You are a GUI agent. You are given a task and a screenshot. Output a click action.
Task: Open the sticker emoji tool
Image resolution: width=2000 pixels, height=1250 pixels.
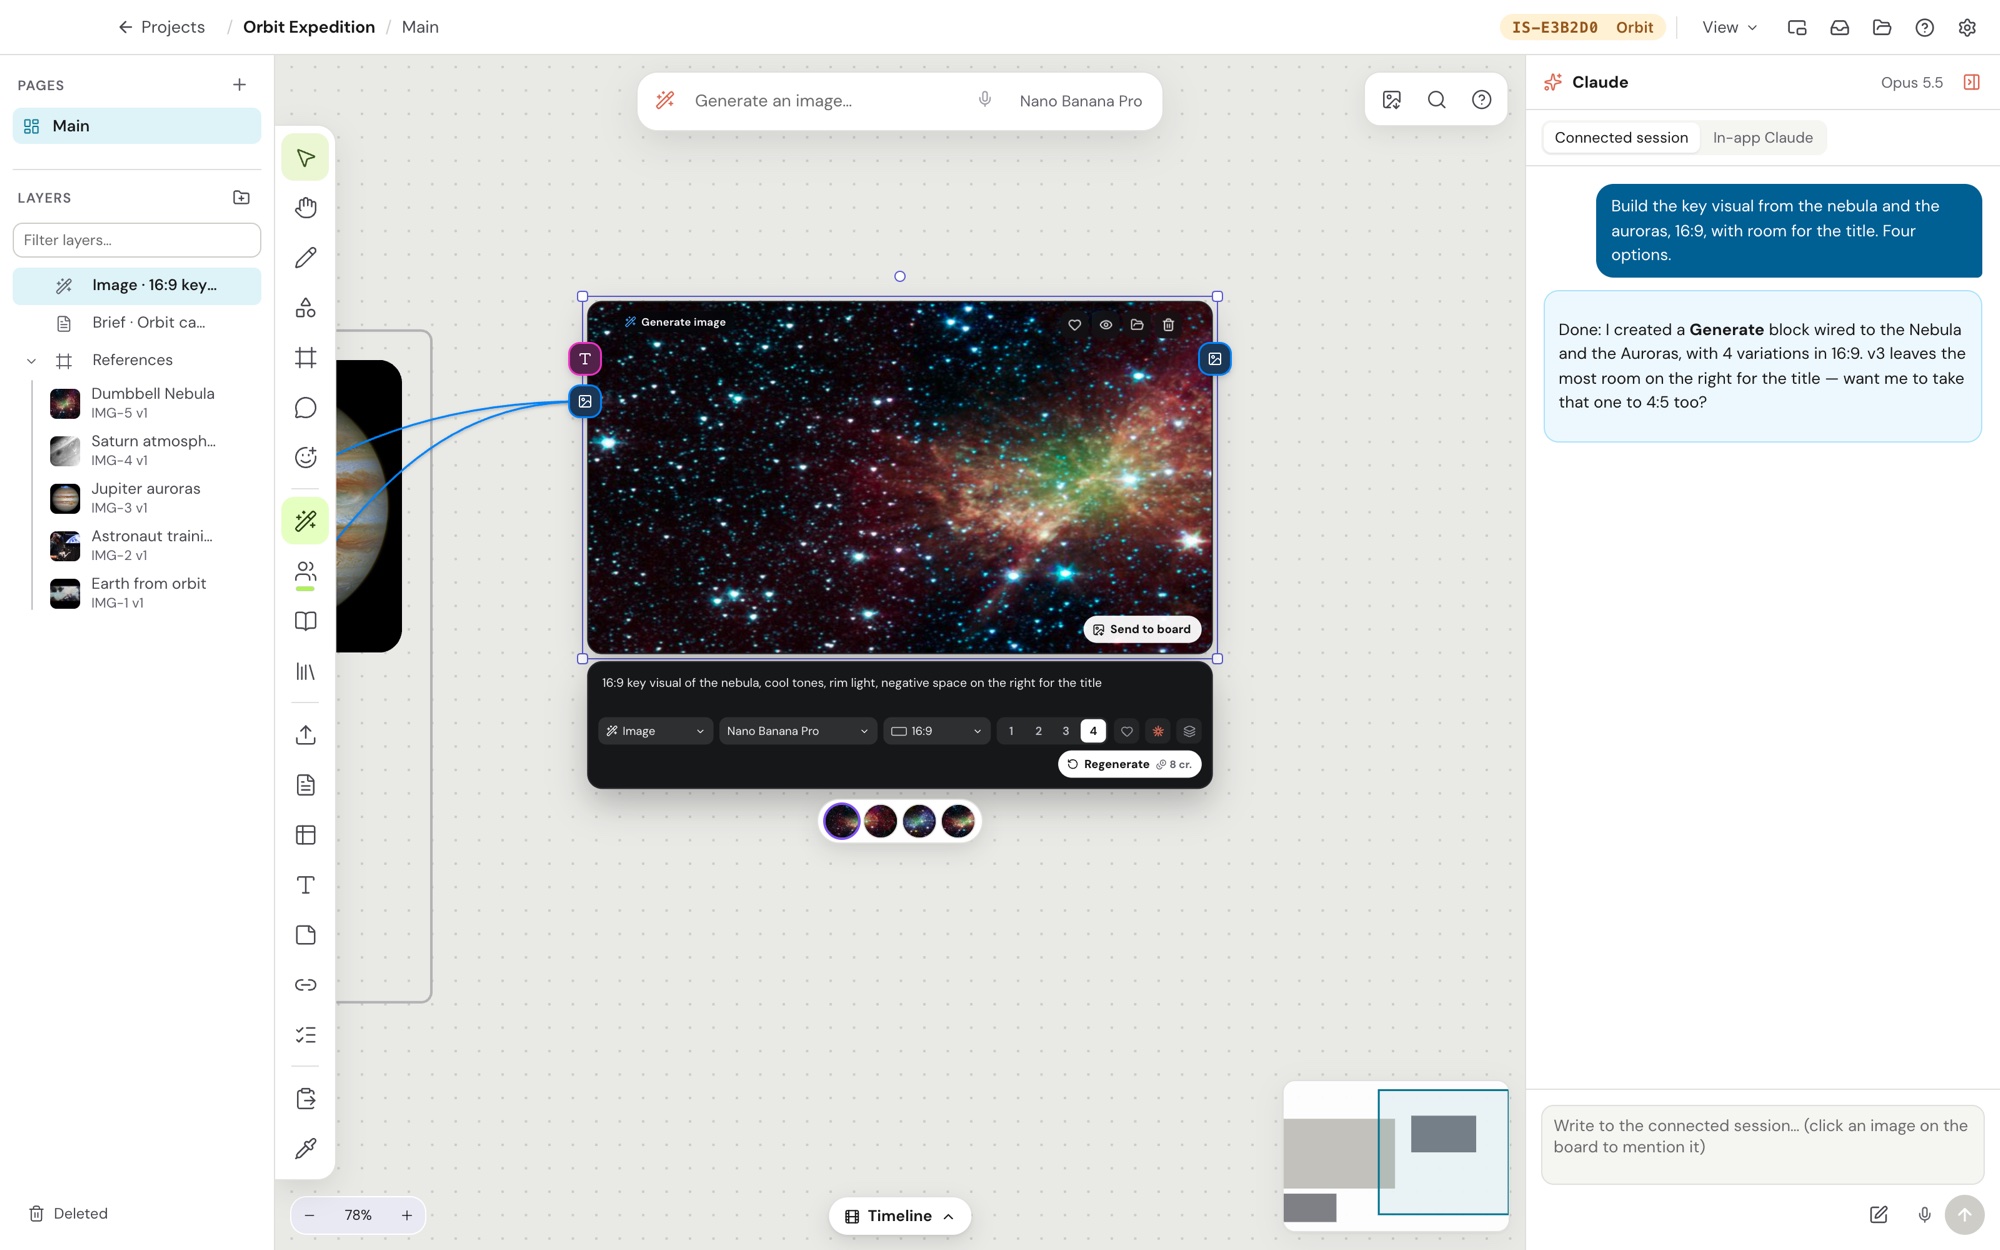306,458
